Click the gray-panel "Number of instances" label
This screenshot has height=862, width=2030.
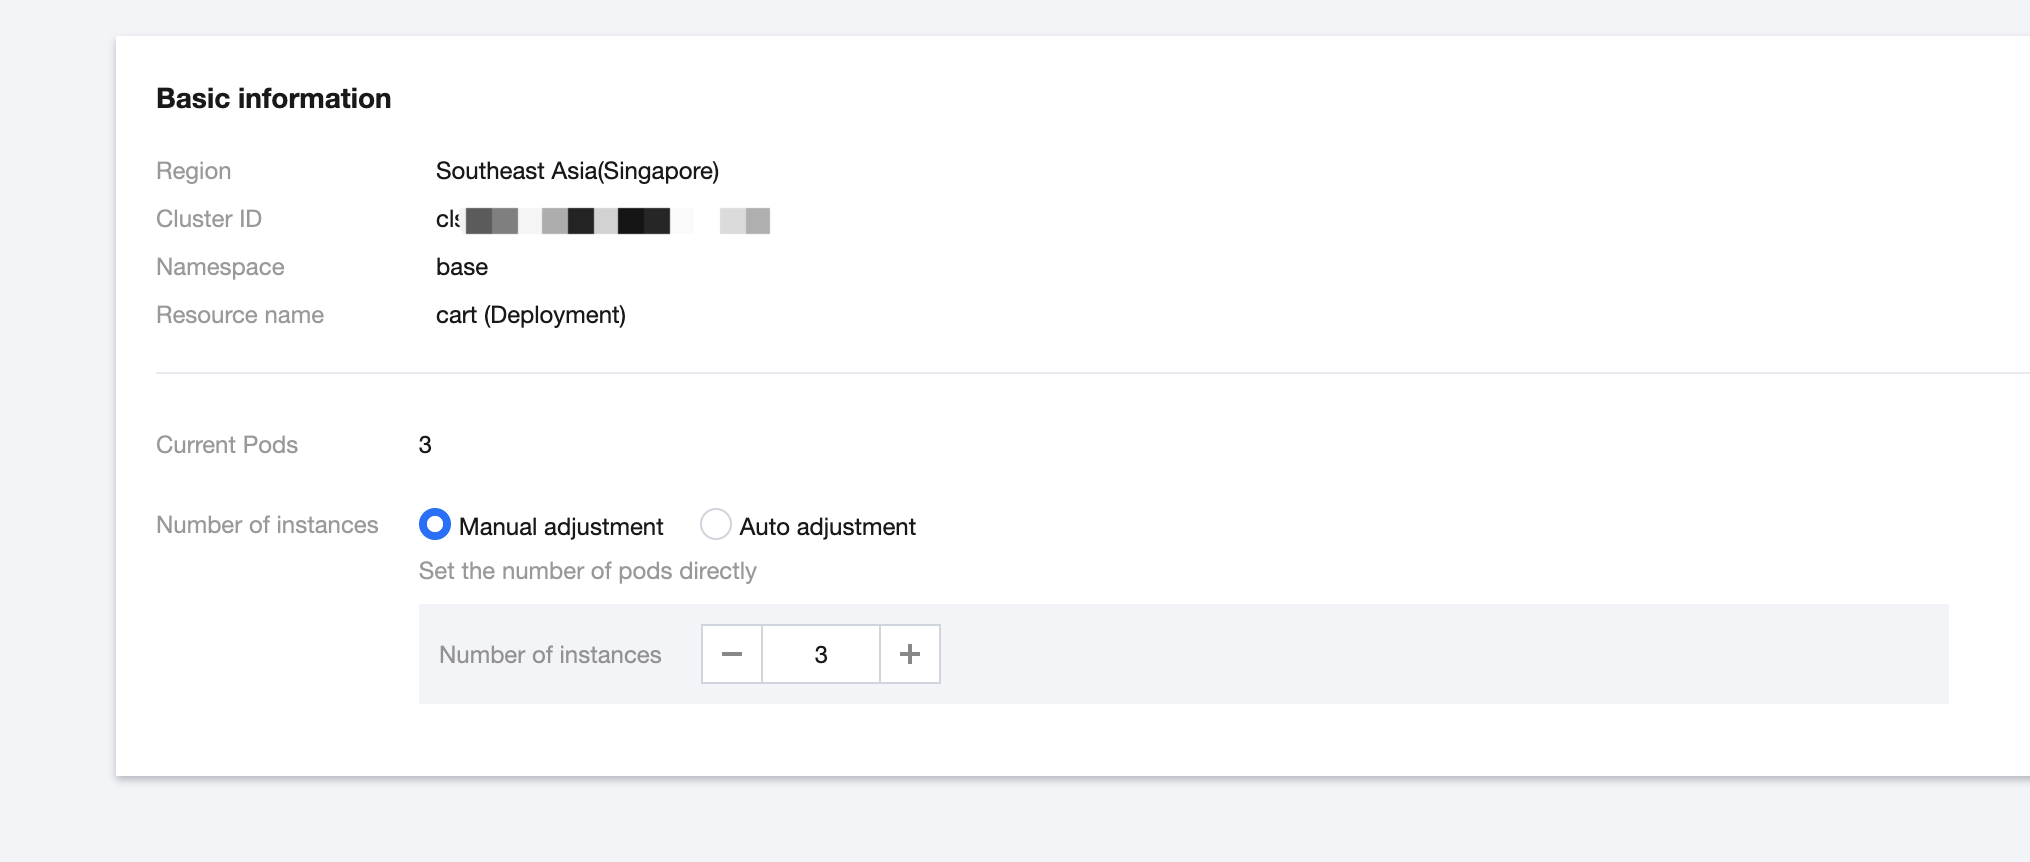550,655
